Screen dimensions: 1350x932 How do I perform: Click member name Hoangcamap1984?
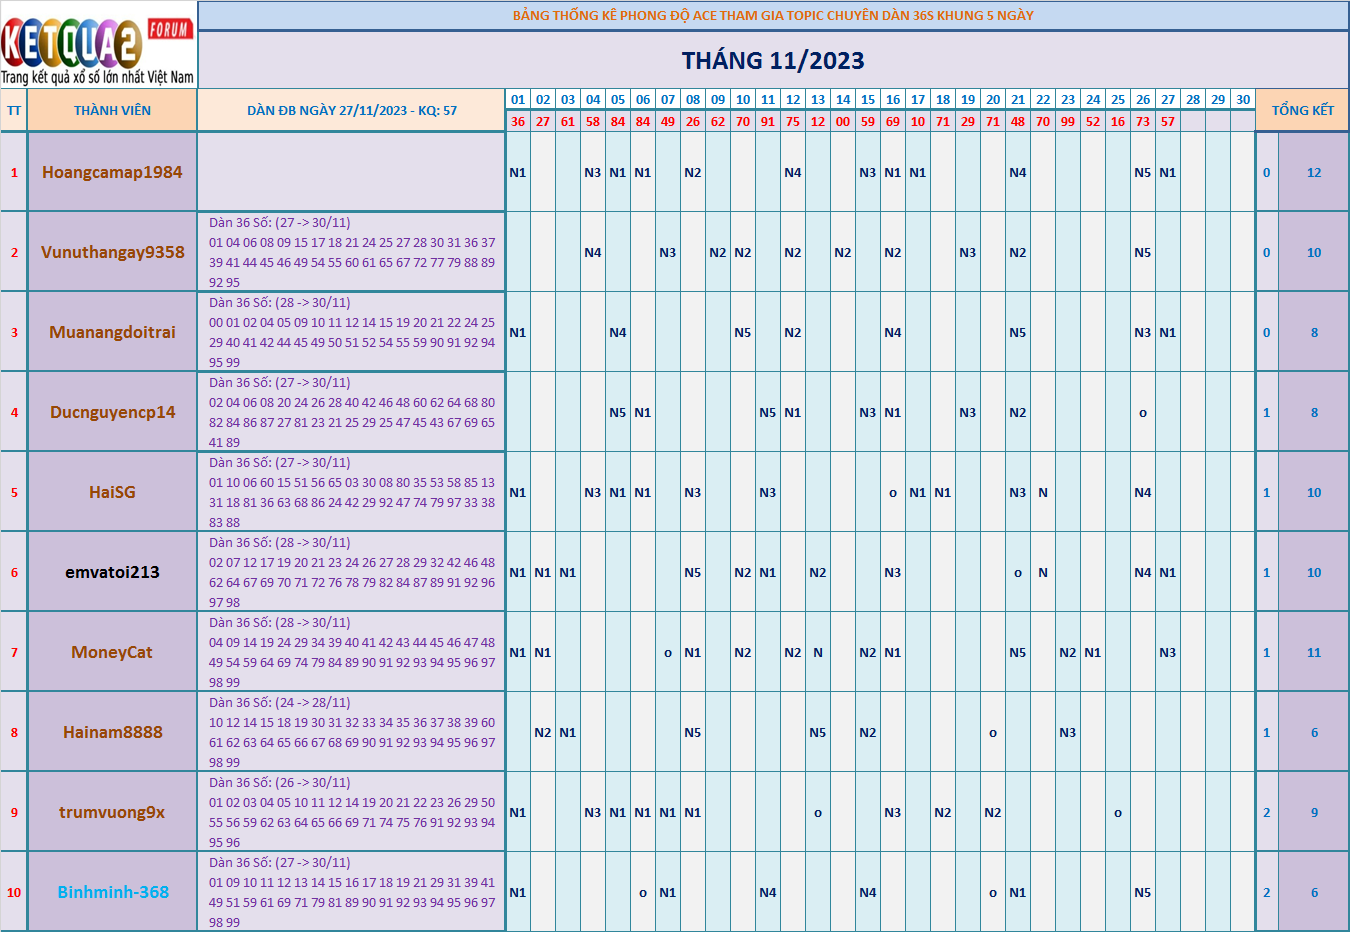point(112,172)
